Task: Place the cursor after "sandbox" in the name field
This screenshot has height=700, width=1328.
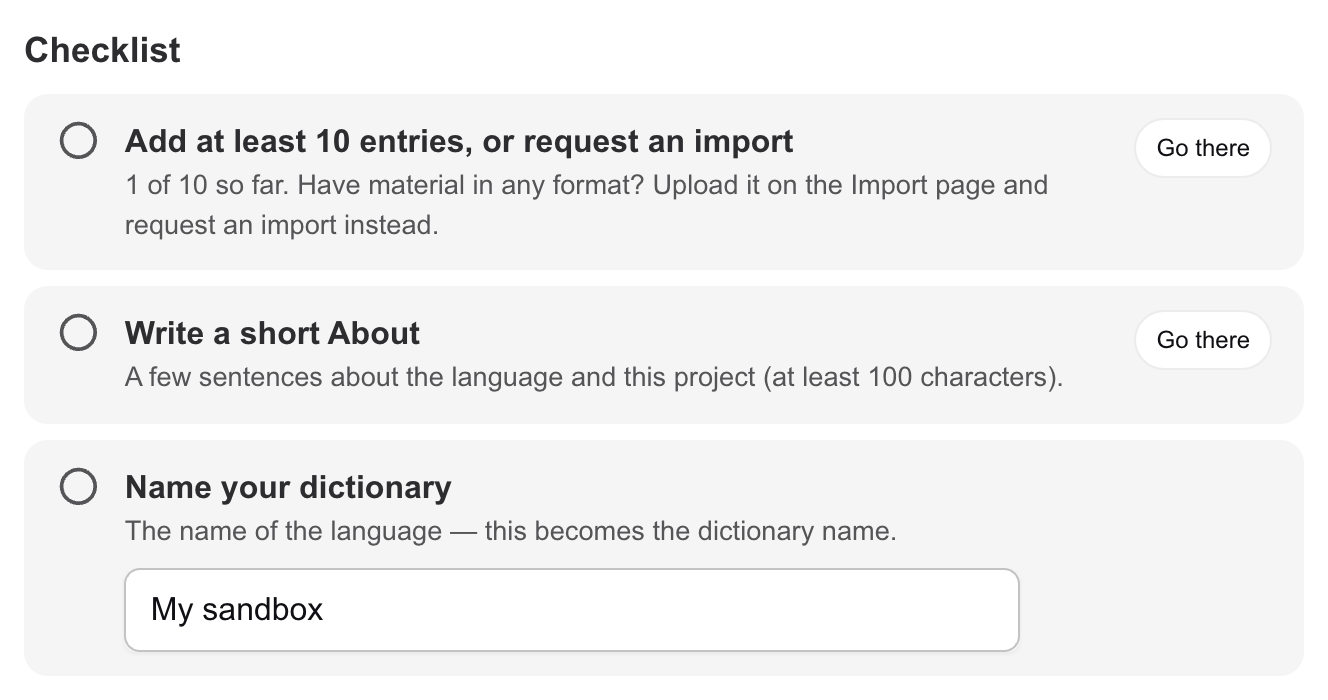Action: pos(325,610)
